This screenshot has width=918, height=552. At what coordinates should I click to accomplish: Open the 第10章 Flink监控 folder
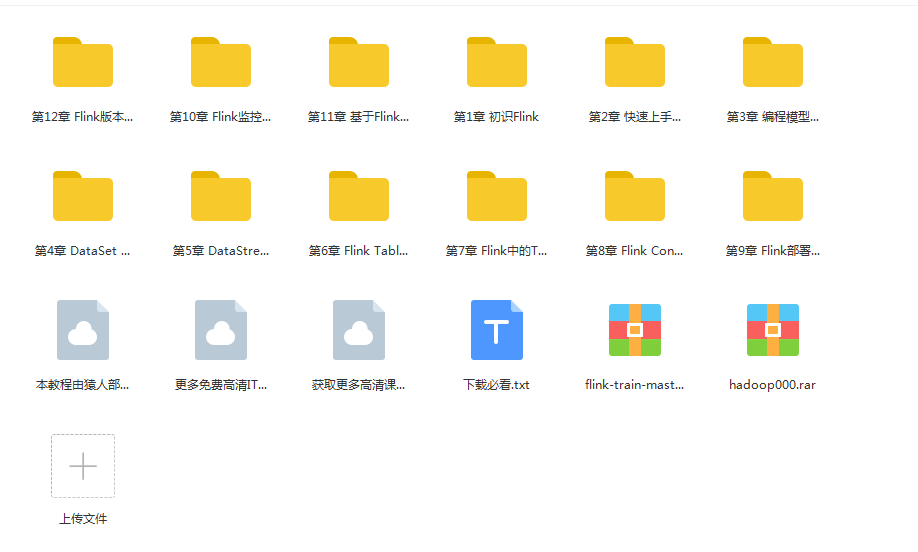click(221, 63)
